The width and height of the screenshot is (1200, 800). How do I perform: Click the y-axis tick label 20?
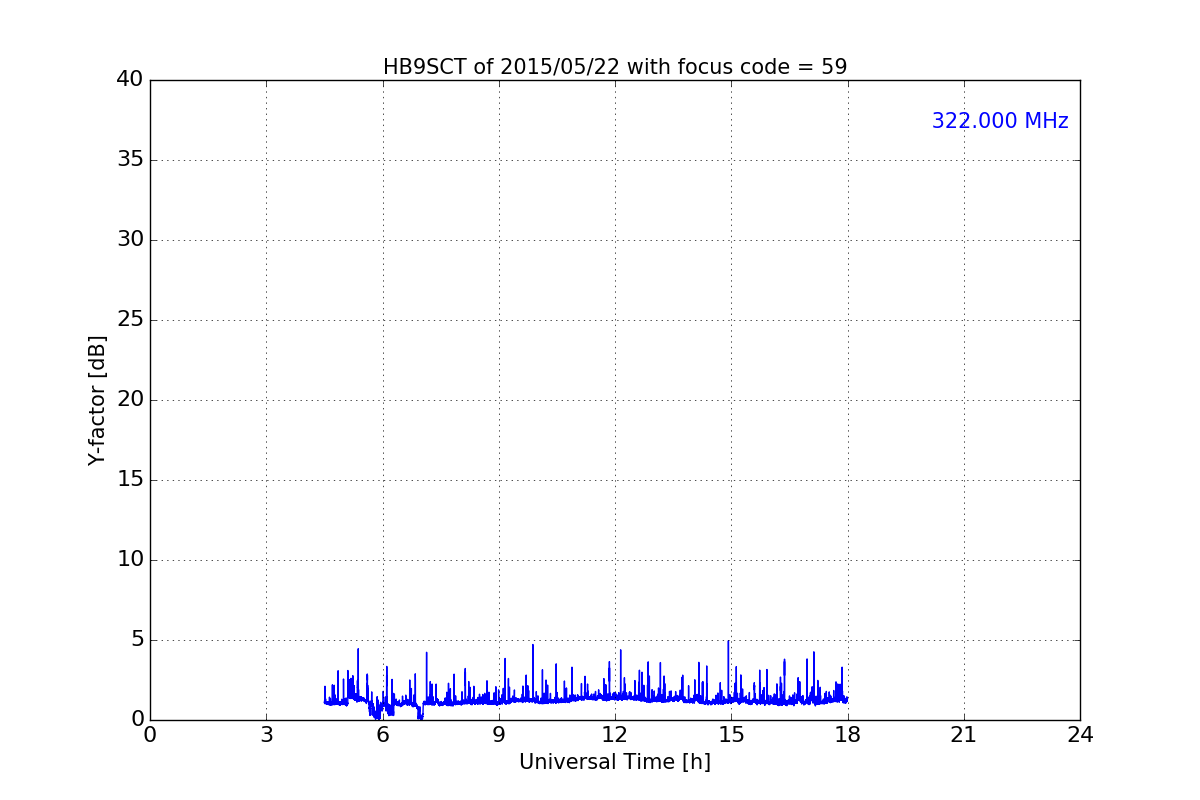pyautogui.click(x=130, y=400)
